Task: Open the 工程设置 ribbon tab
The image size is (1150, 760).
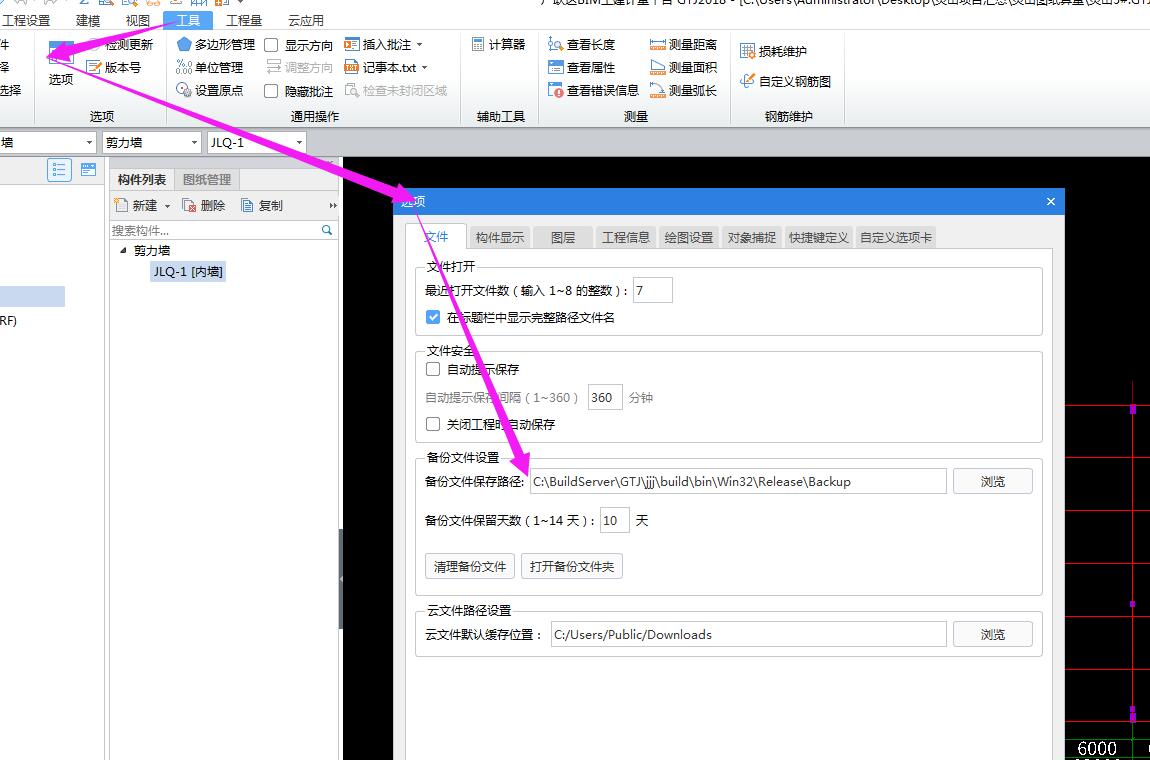Action: point(26,21)
